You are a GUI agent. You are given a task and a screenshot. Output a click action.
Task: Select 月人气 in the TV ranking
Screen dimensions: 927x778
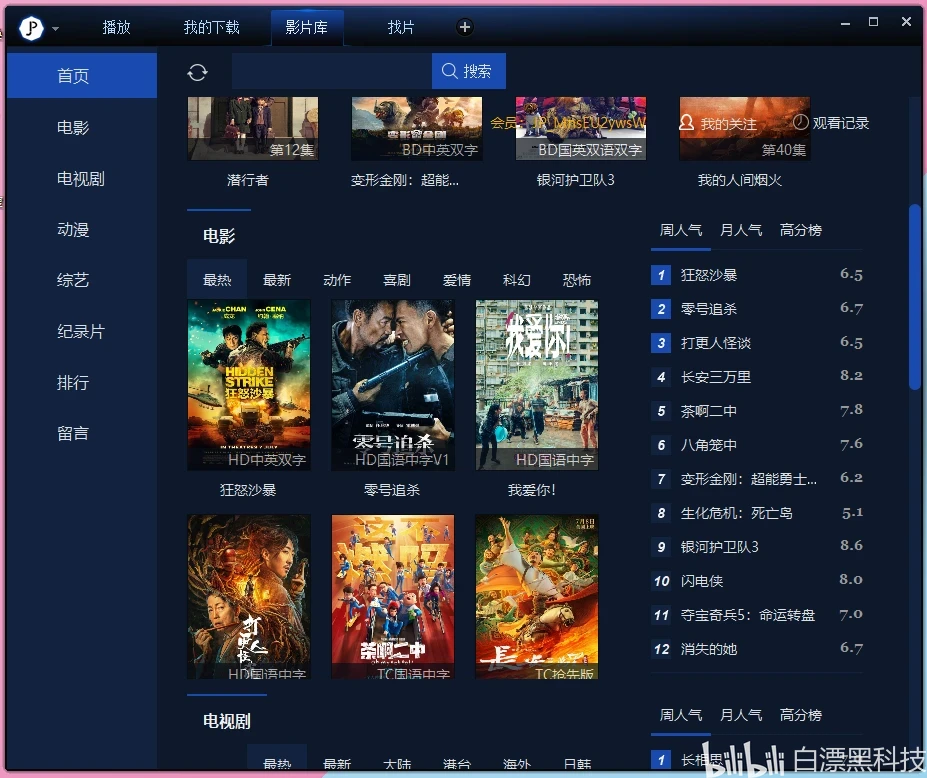click(741, 715)
